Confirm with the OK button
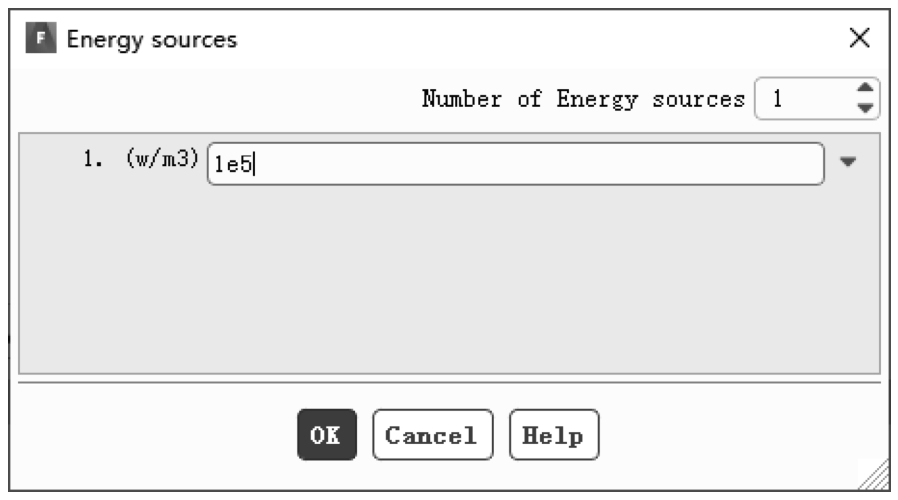 [327, 435]
